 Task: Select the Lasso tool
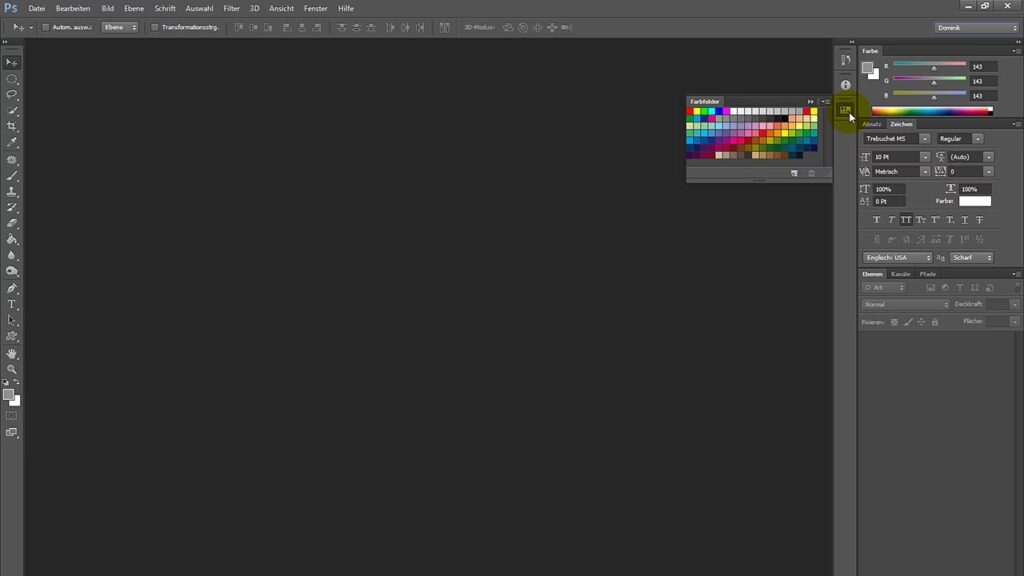tap(12, 94)
